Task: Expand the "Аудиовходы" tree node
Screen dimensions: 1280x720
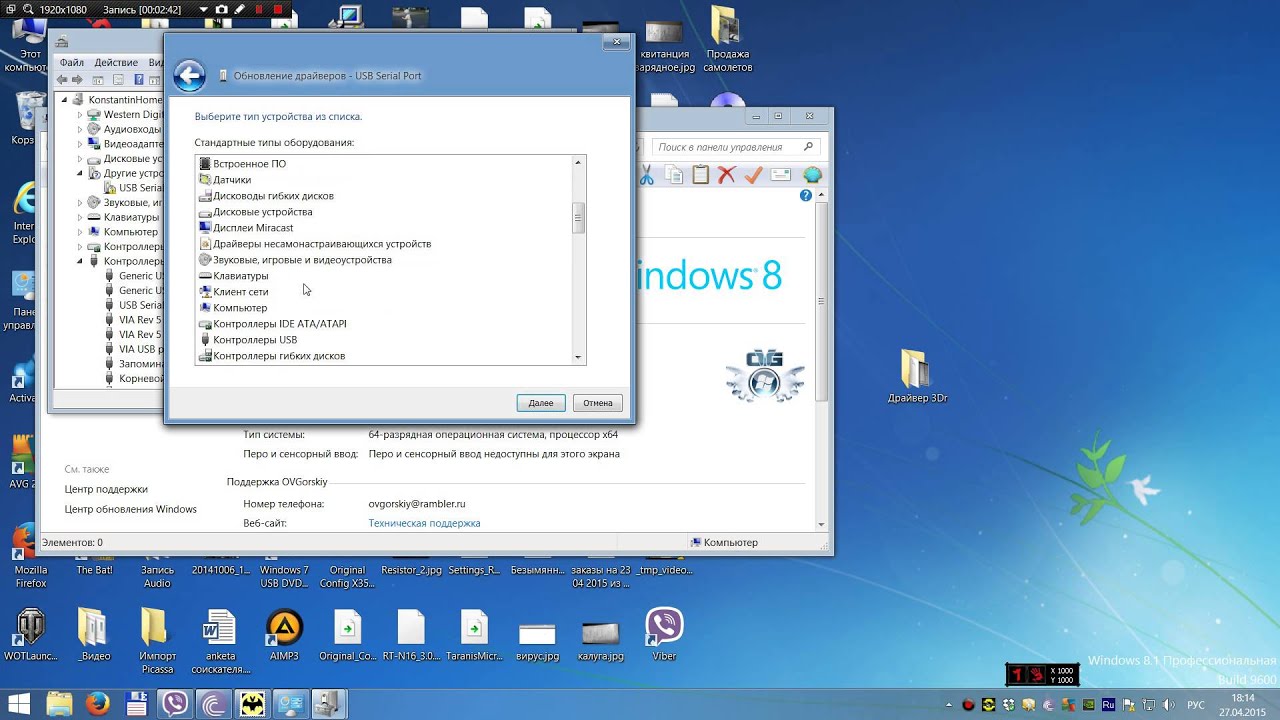Action: pos(80,129)
